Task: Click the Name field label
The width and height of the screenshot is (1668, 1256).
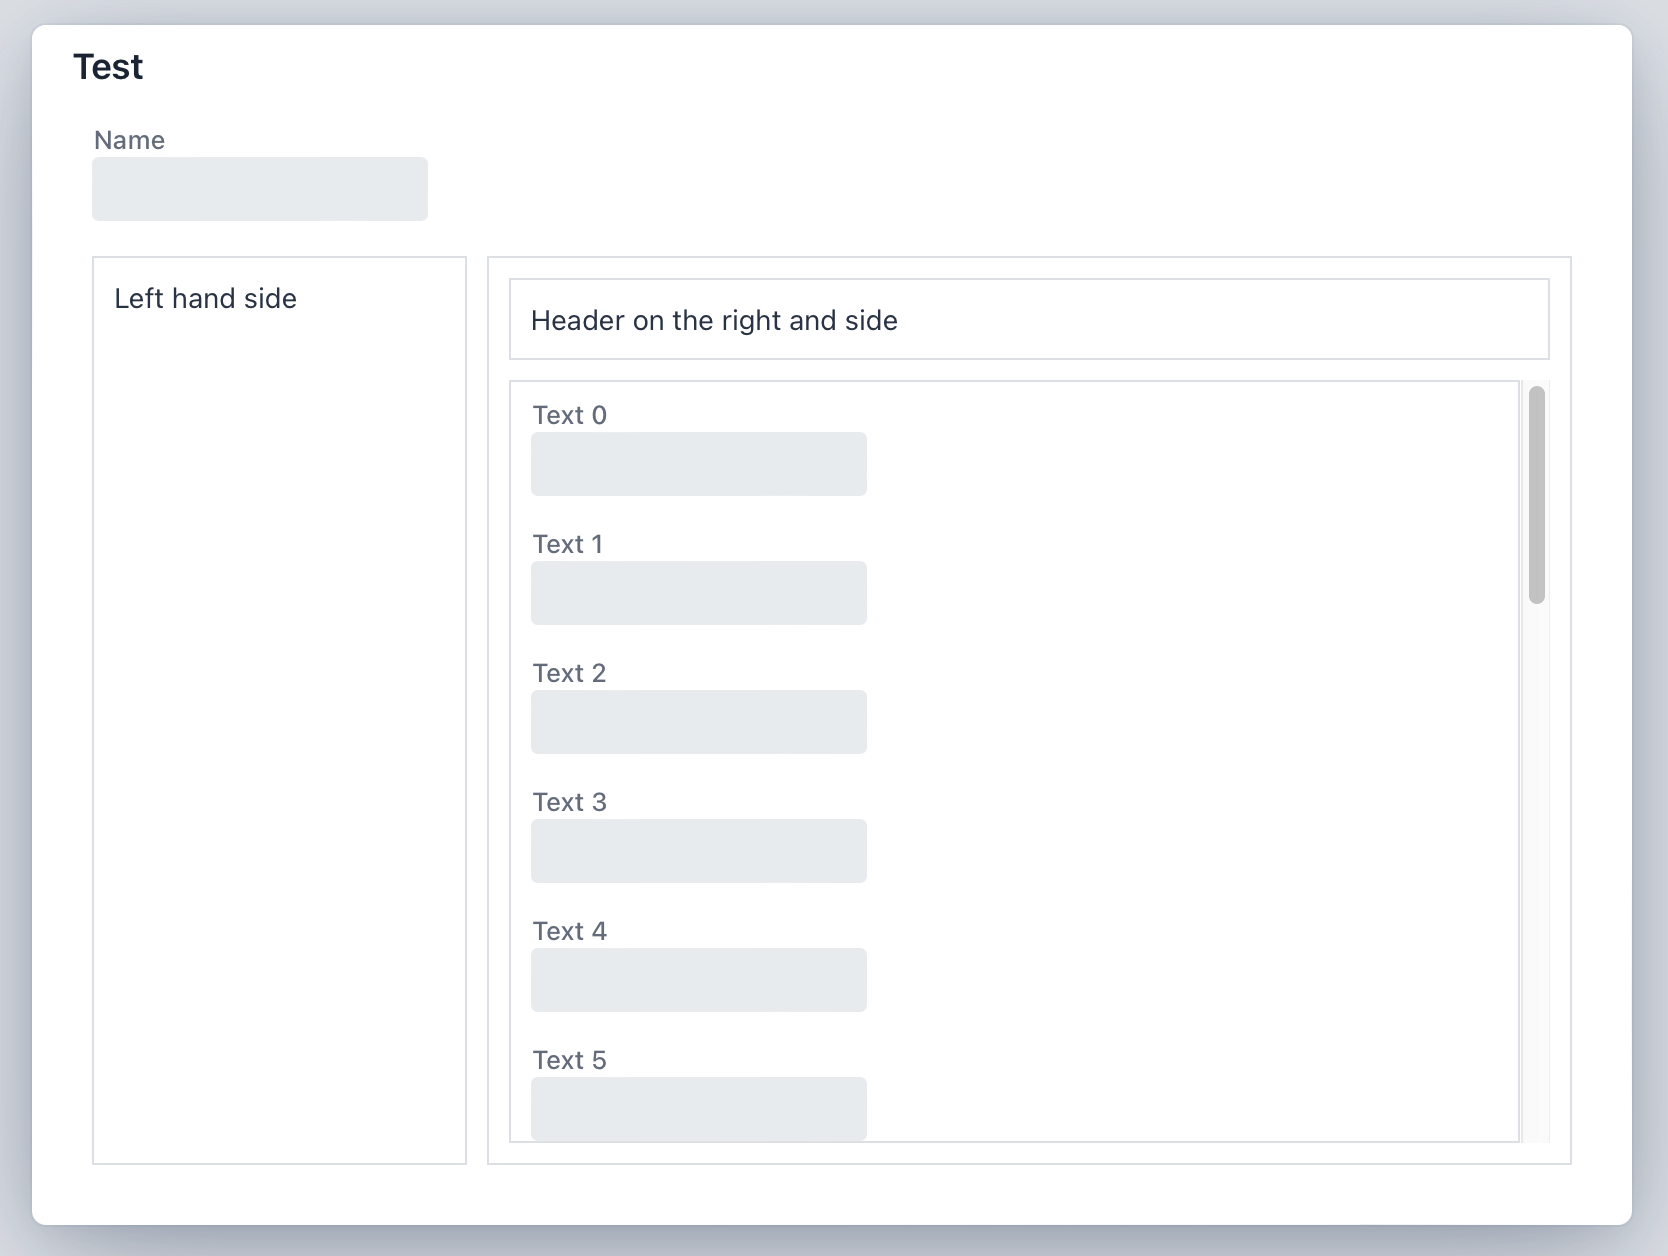Action: point(129,140)
